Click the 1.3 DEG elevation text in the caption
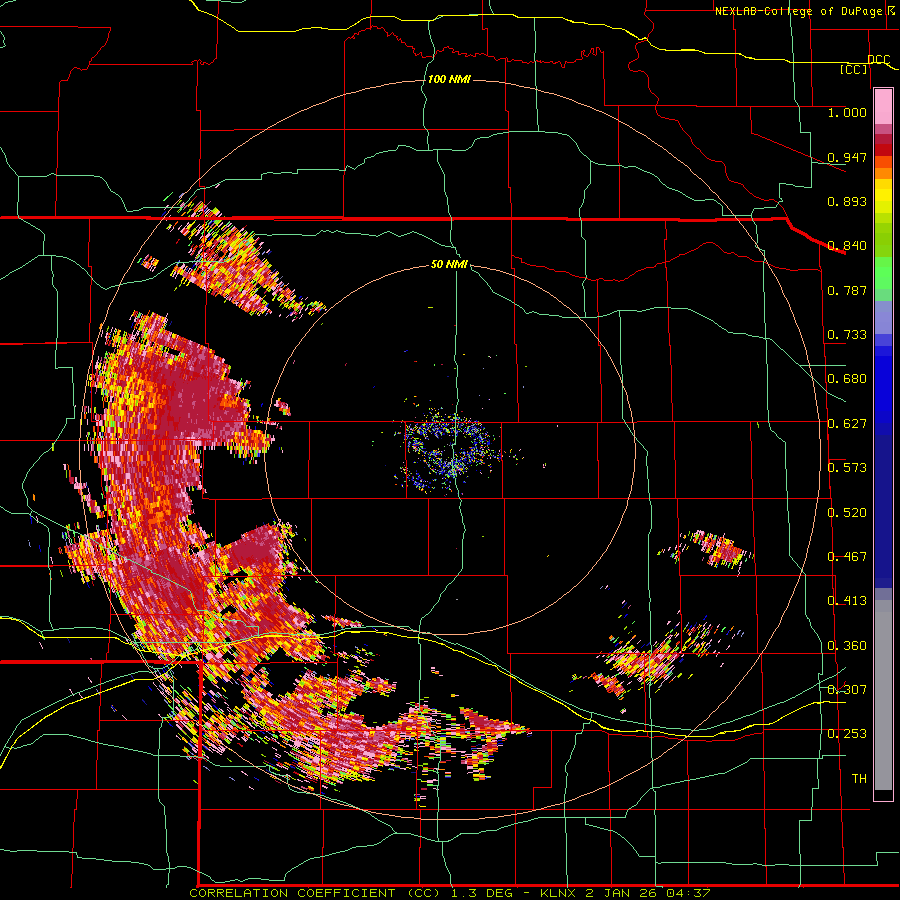The width and height of the screenshot is (900, 900). coord(482,893)
